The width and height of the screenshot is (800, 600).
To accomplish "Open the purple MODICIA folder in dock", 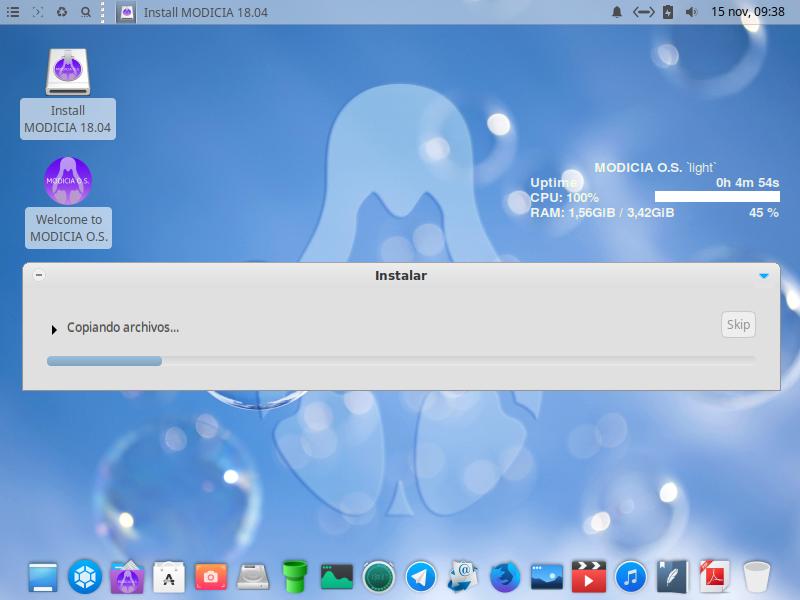I will (127, 577).
